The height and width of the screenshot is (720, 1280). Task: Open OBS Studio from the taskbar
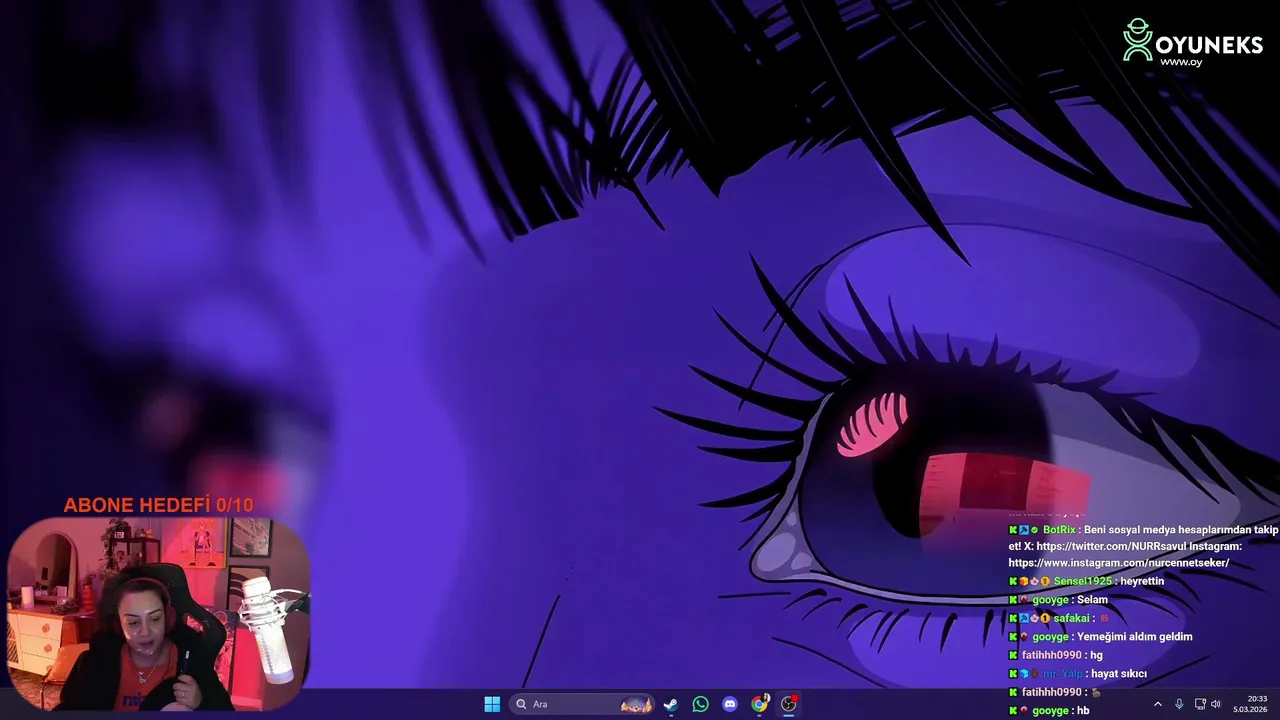coord(789,704)
